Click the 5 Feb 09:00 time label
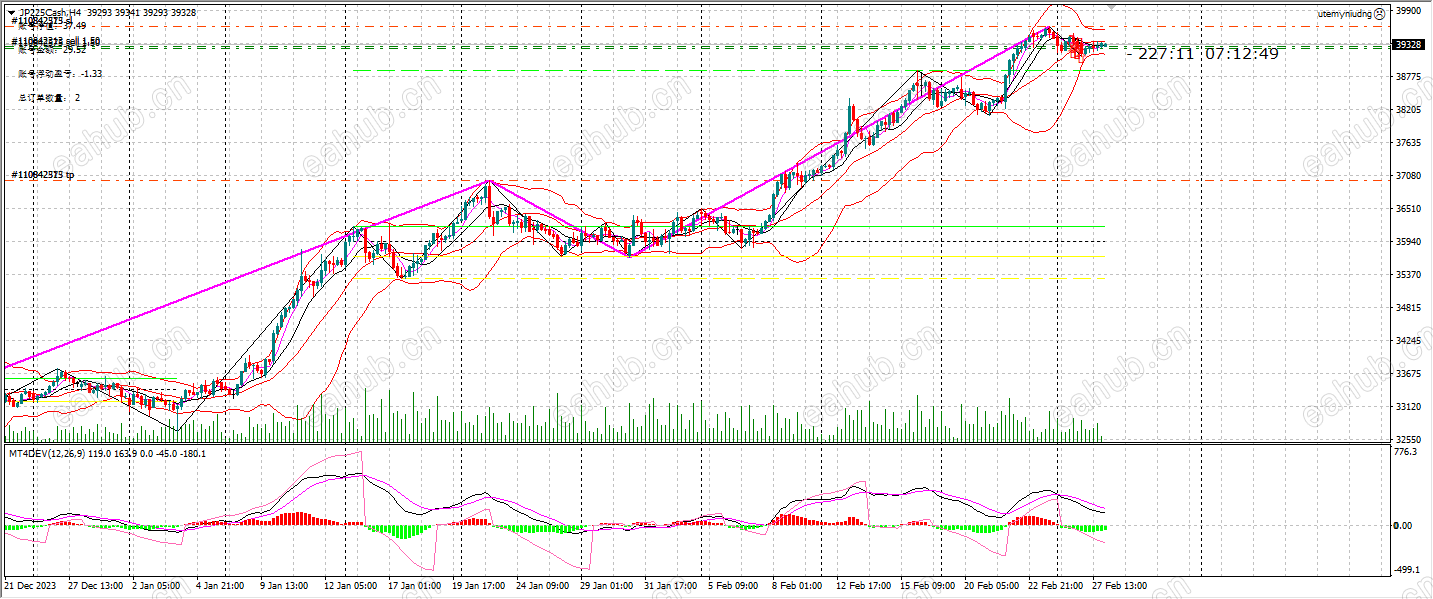The image size is (1433, 599). point(733,585)
